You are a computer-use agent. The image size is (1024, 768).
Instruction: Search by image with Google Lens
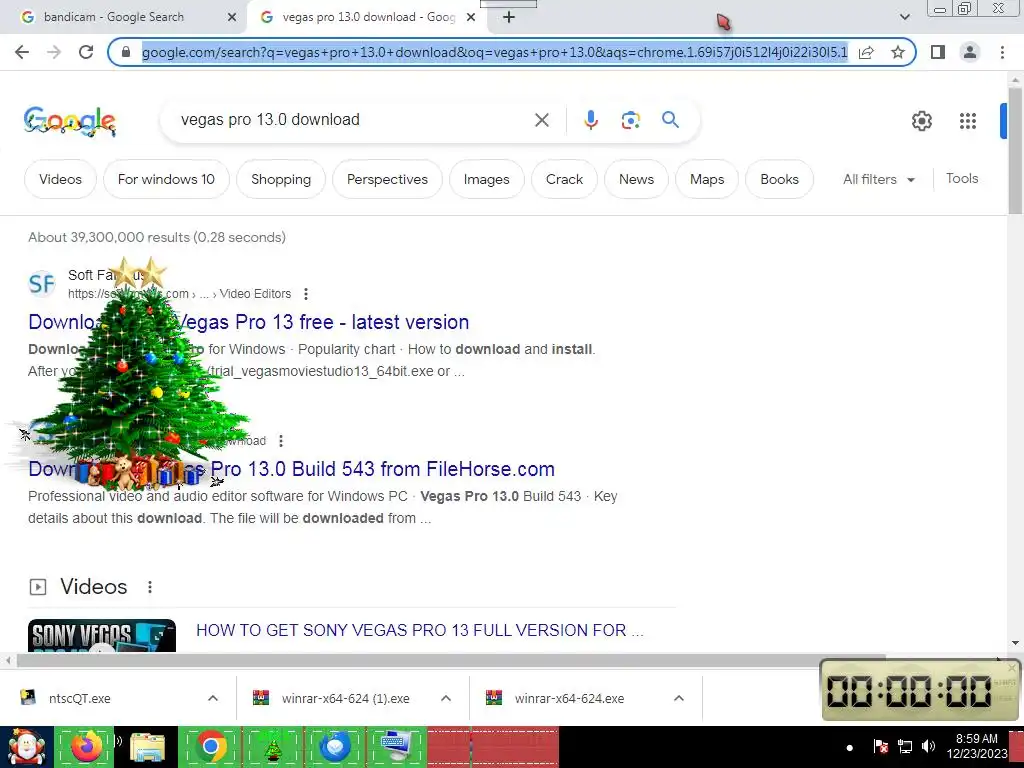tap(630, 120)
